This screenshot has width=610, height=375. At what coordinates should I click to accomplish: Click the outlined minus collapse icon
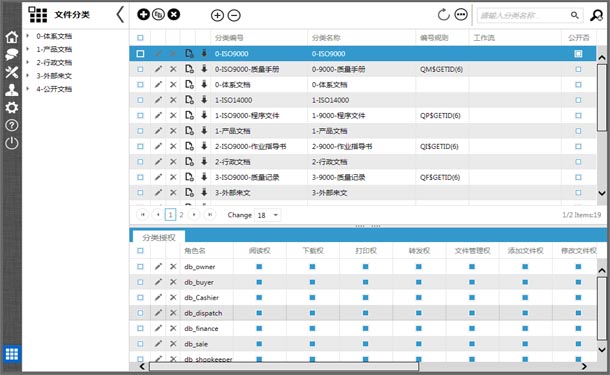[x=234, y=16]
